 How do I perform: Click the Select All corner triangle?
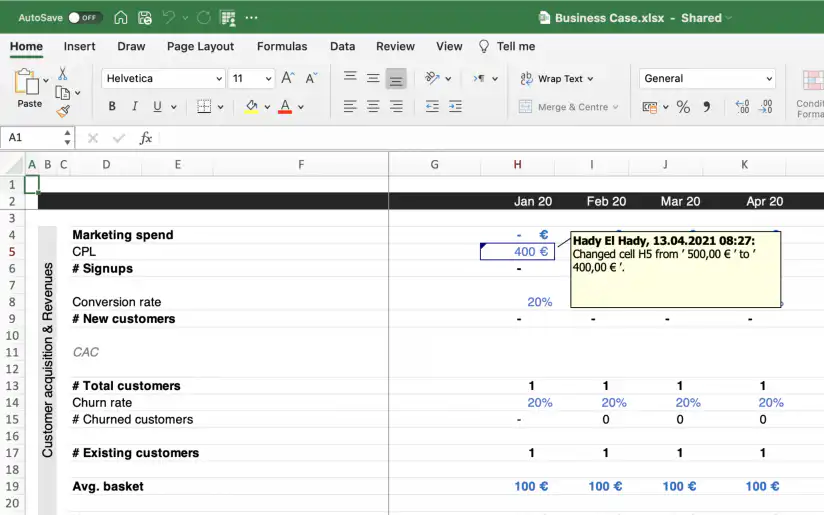[14, 166]
